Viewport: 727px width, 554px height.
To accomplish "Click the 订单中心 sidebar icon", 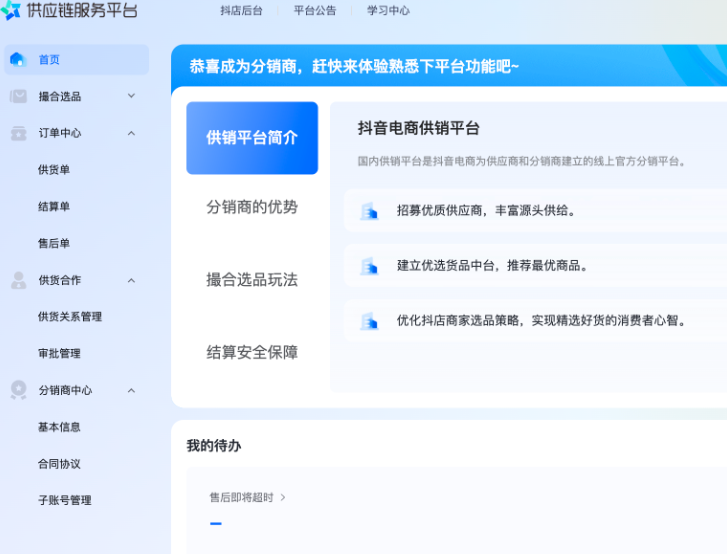I will (x=18, y=133).
